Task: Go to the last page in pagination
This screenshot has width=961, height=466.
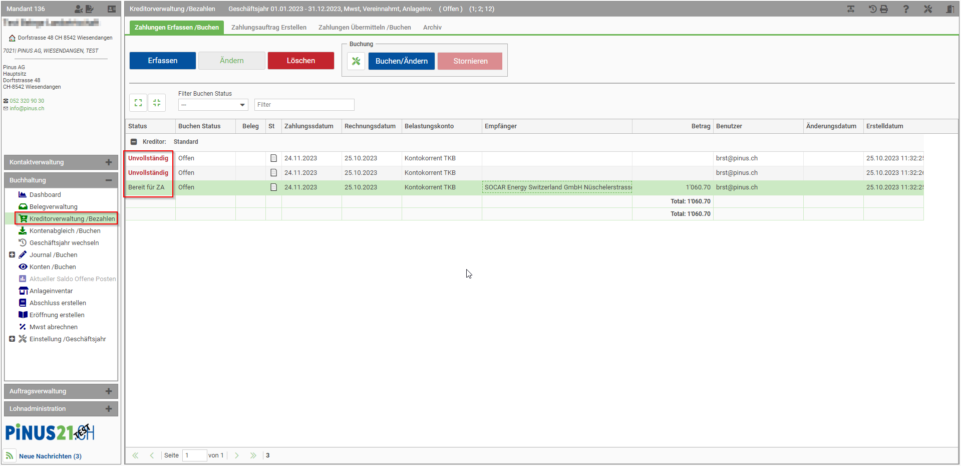Action: pos(253,456)
